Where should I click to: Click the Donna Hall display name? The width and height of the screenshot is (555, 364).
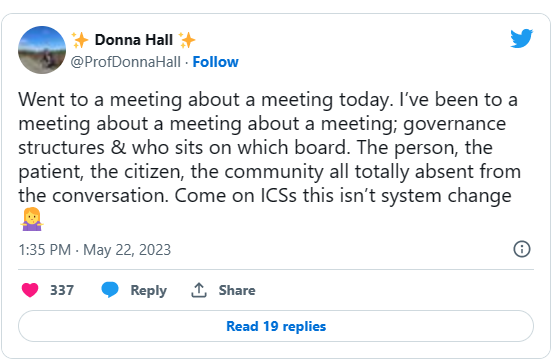point(134,40)
